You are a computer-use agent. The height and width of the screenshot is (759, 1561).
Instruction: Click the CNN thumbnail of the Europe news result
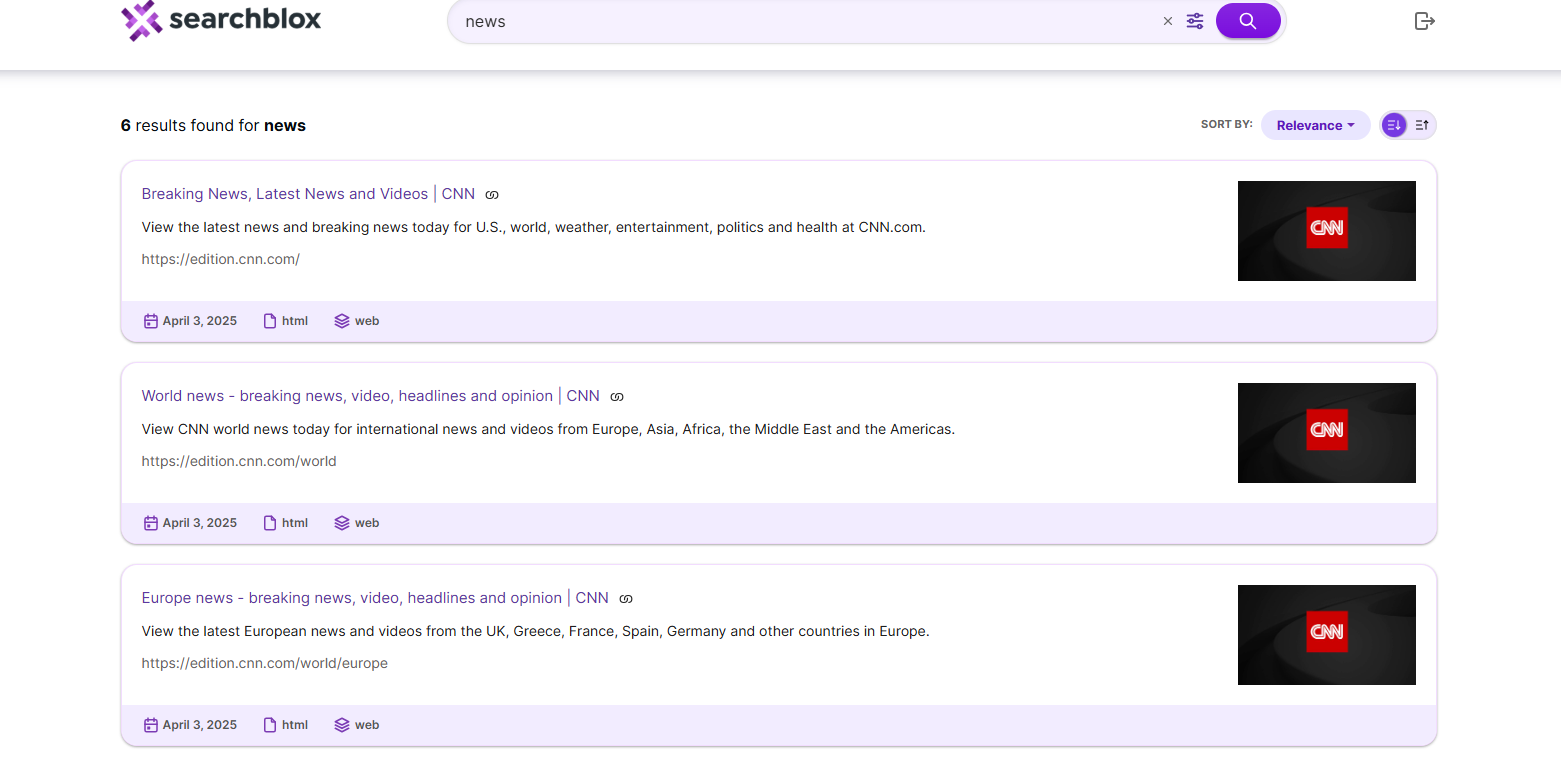[1327, 635]
